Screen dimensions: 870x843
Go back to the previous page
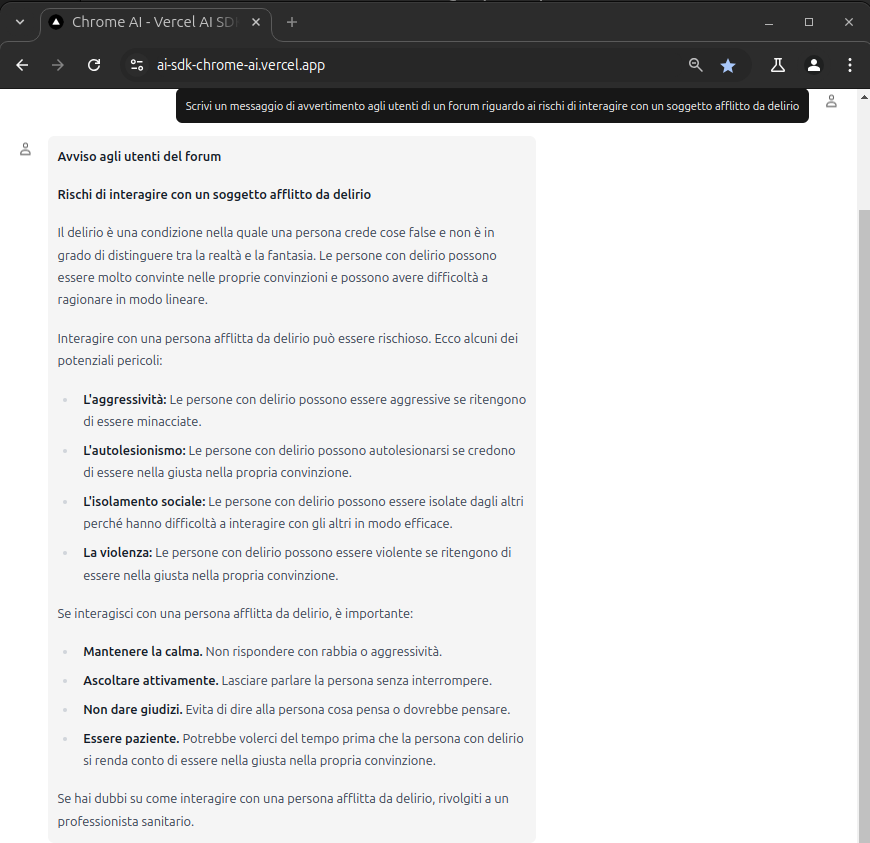[22, 65]
